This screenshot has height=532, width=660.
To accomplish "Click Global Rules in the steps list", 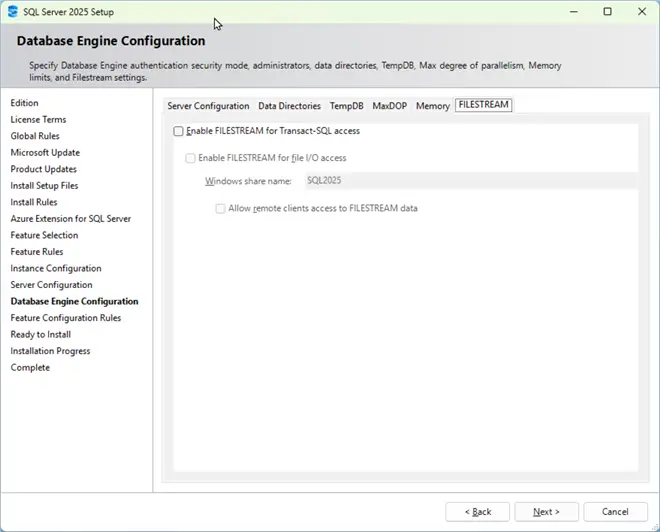I will [x=35, y=136].
